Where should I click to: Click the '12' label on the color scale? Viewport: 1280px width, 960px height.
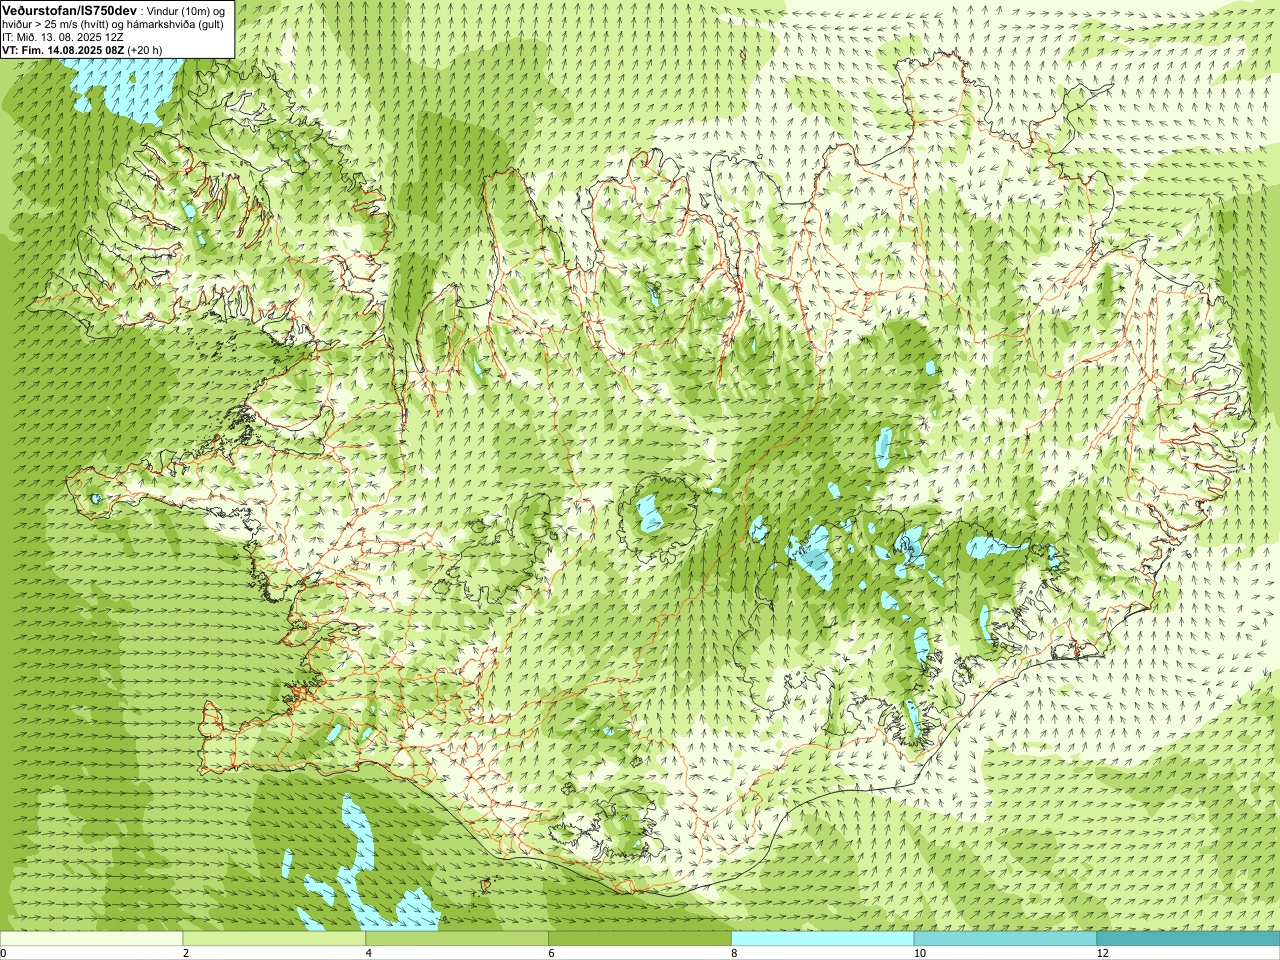(x=1103, y=953)
